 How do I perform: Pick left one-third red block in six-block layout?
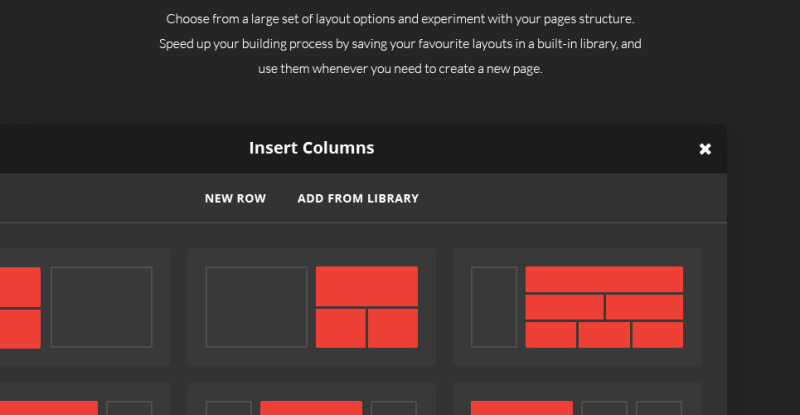551,335
